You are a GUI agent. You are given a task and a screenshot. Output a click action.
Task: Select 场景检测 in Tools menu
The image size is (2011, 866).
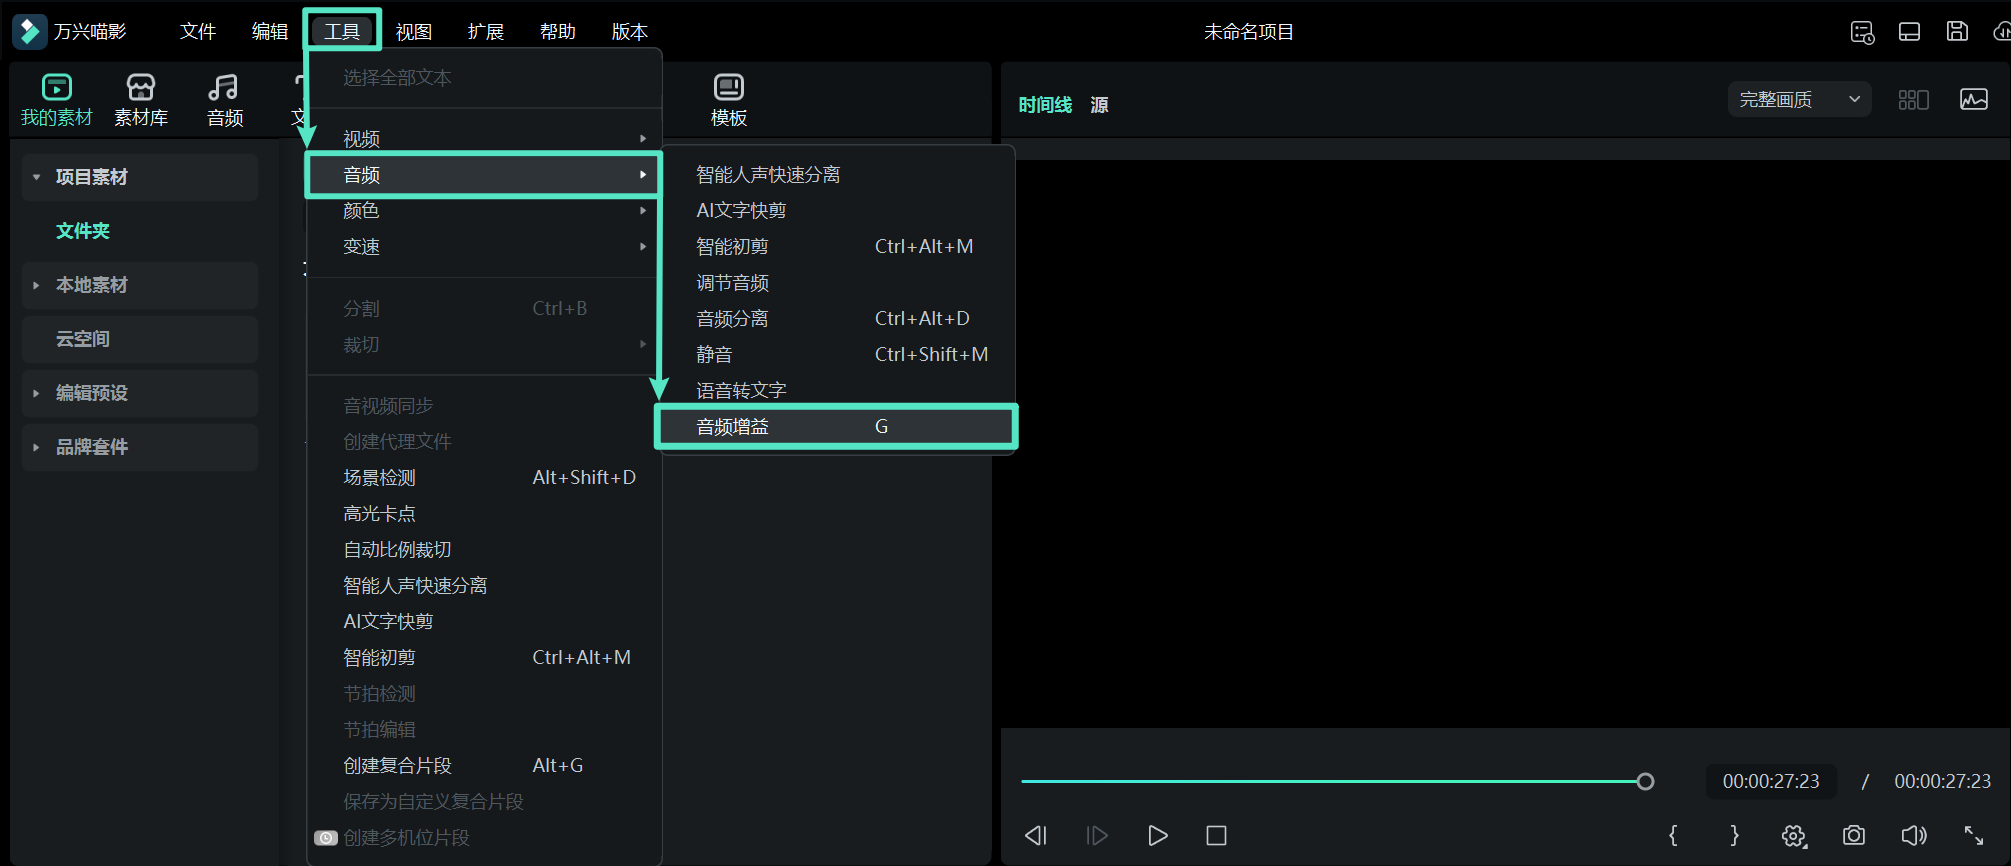coord(484,478)
